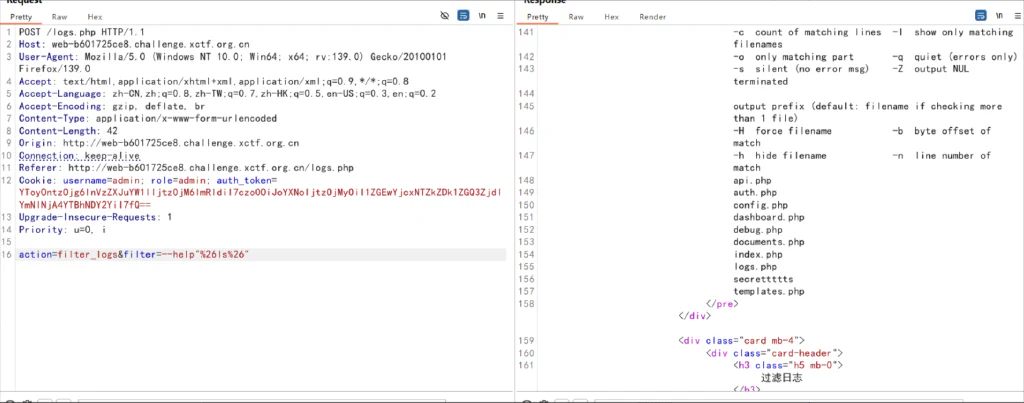The width and height of the screenshot is (1024, 403).
Task: Switch to the Raw tab in Request
Action: pyautogui.click(x=59, y=17)
